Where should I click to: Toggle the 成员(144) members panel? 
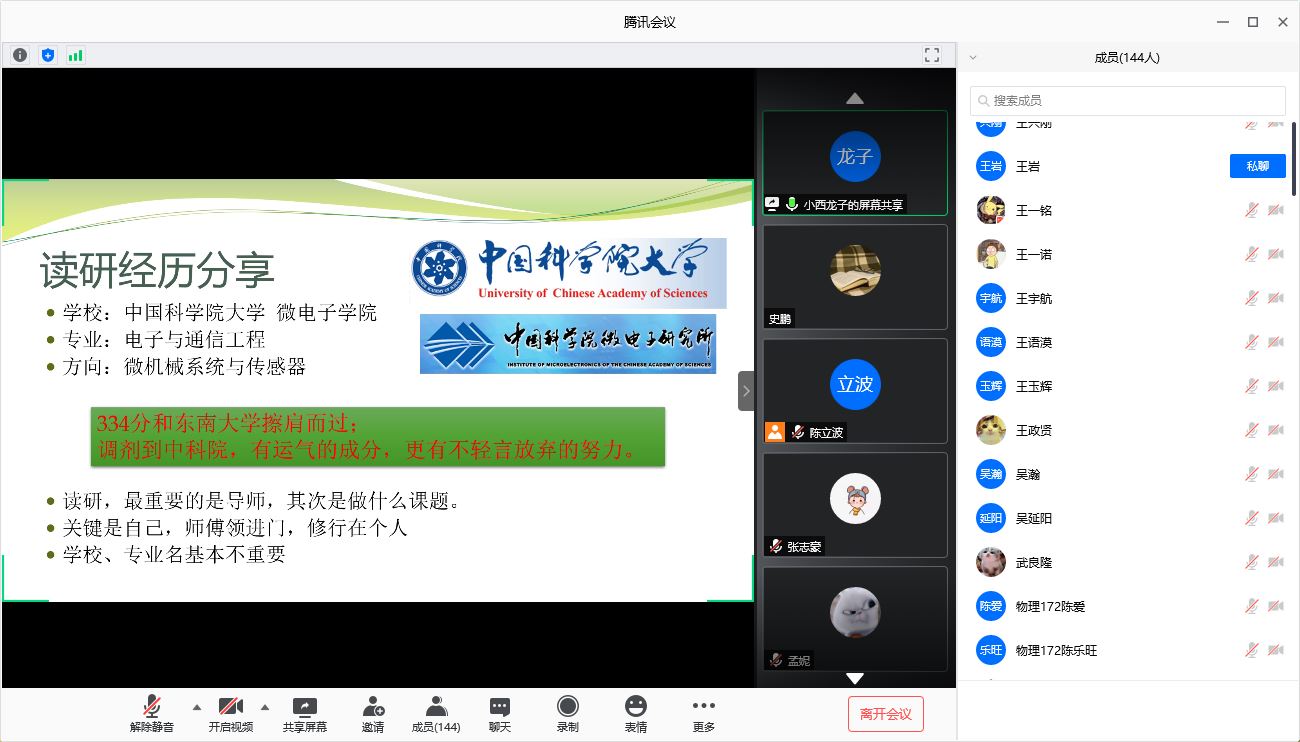click(x=436, y=713)
